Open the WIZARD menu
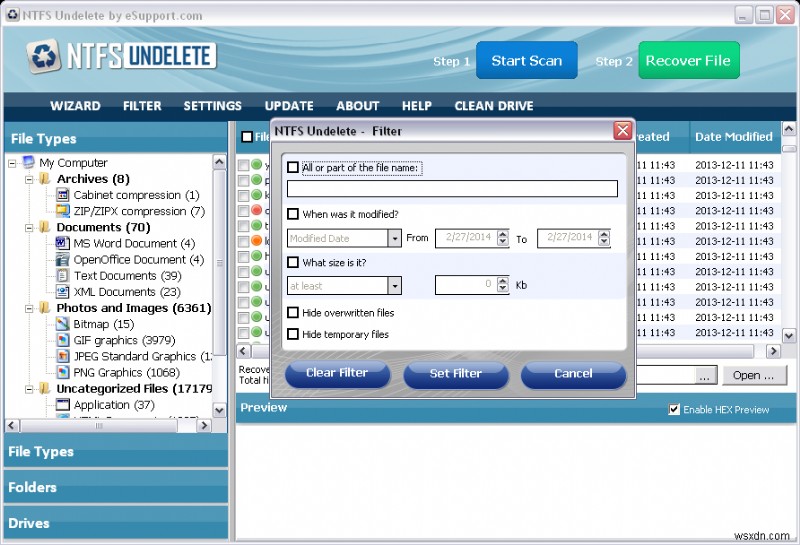Viewport: 800px width, 545px height. (76, 106)
